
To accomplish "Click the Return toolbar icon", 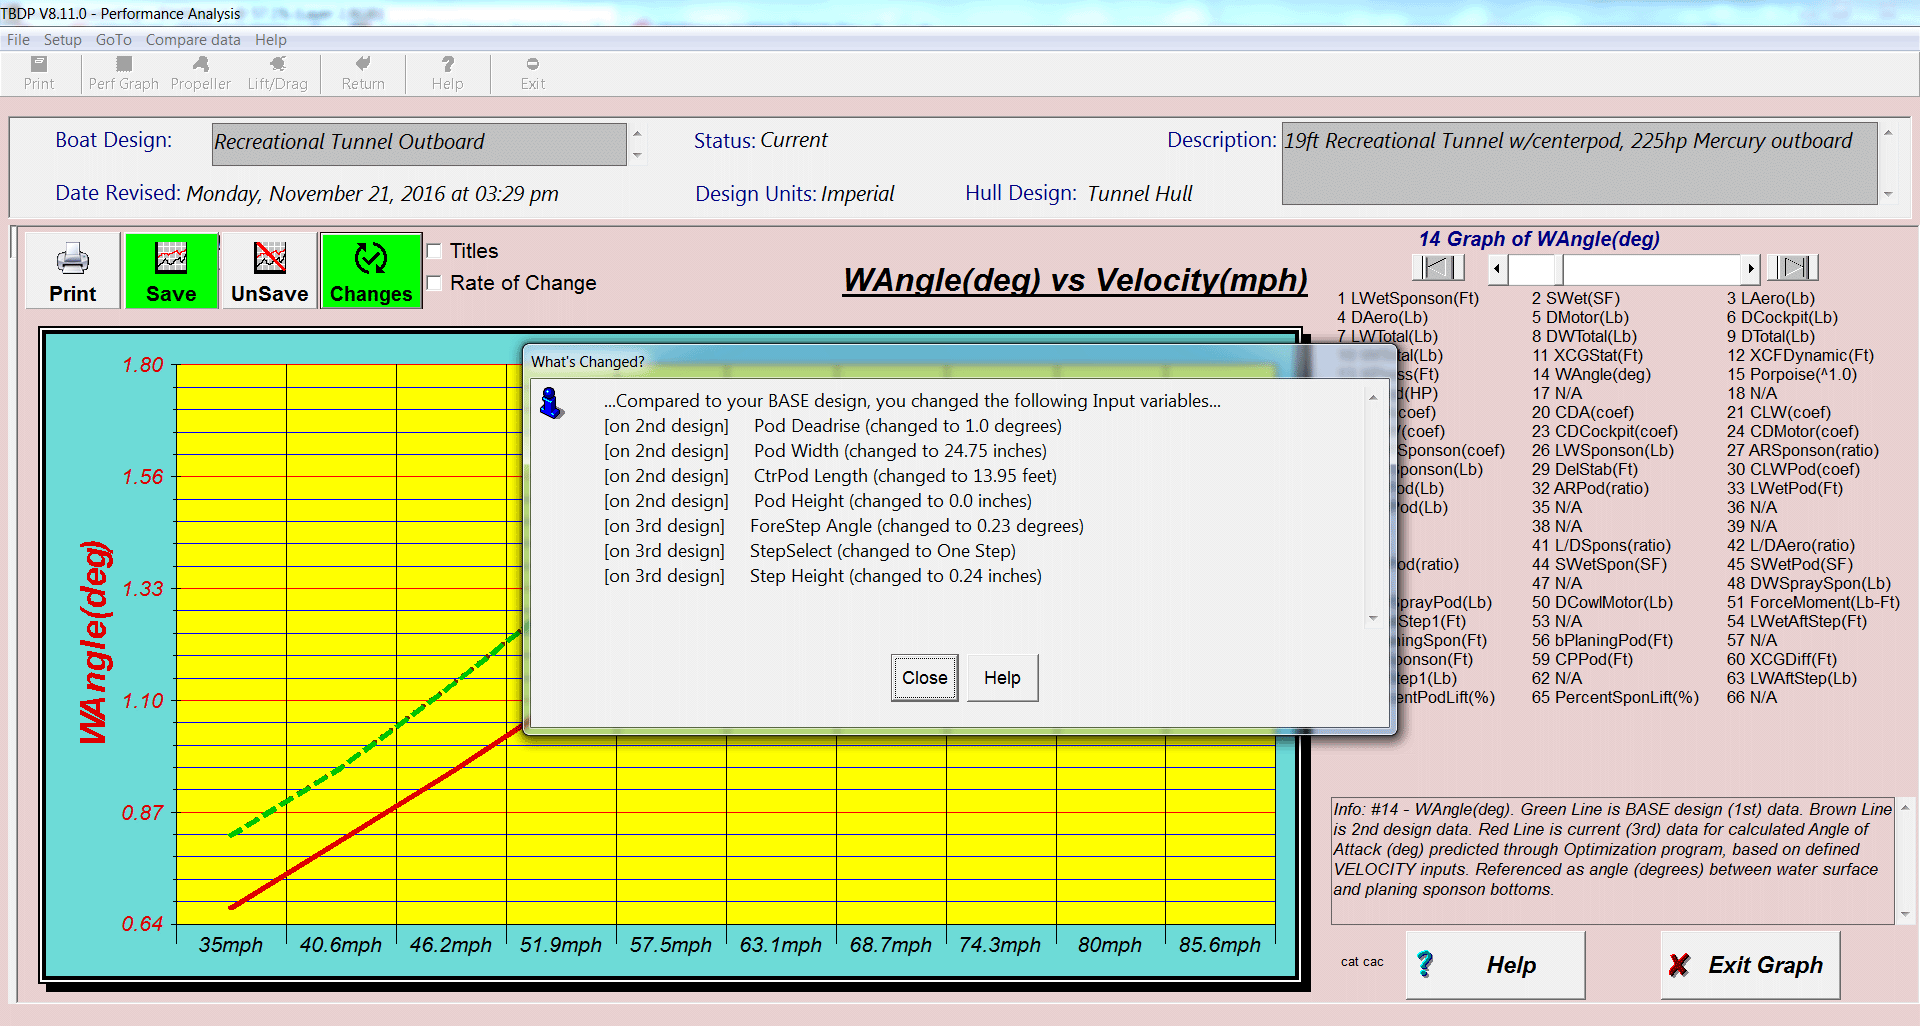I will [363, 74].
